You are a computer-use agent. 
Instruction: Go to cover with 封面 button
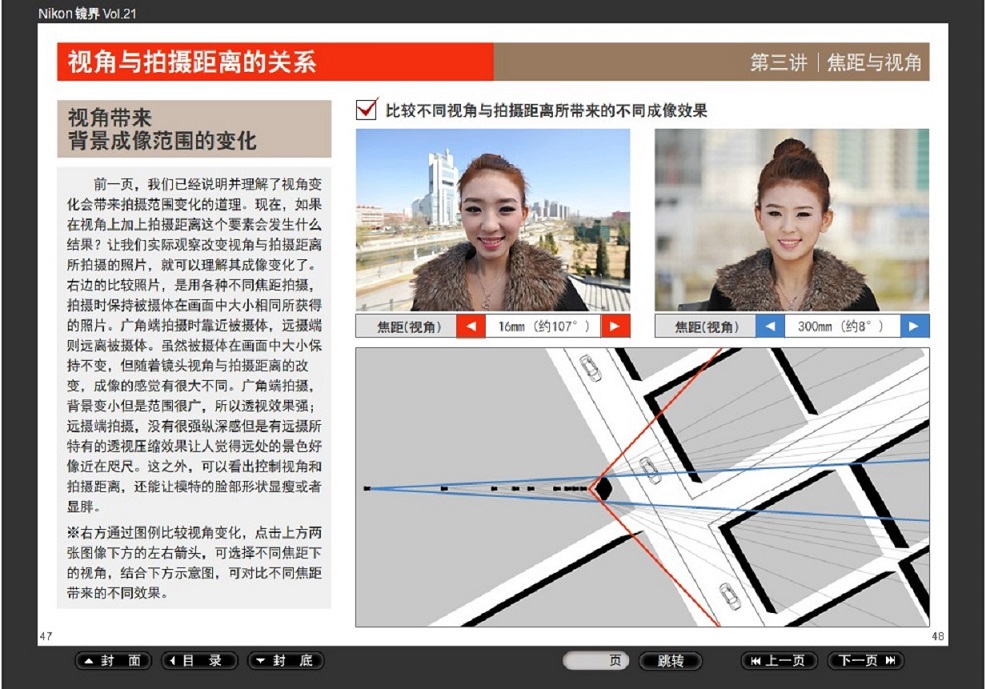tap(114, 661)
